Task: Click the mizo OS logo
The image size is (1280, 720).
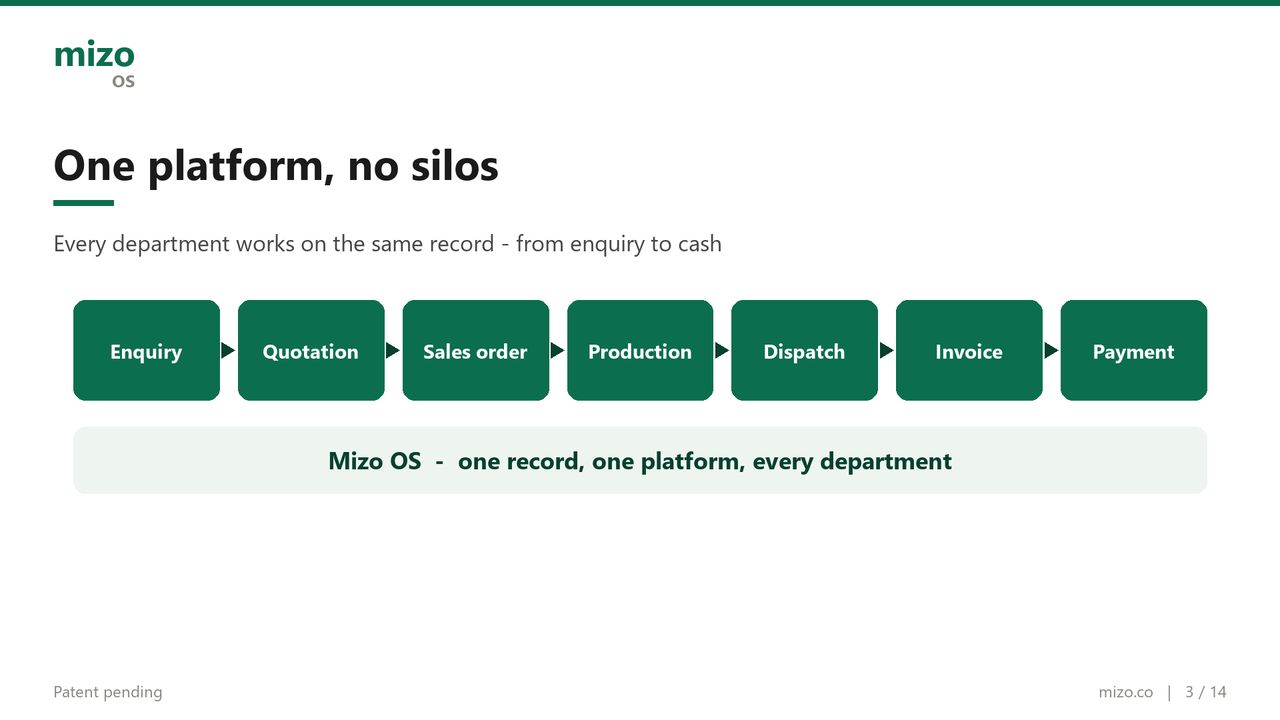Action: click(94, 64)
